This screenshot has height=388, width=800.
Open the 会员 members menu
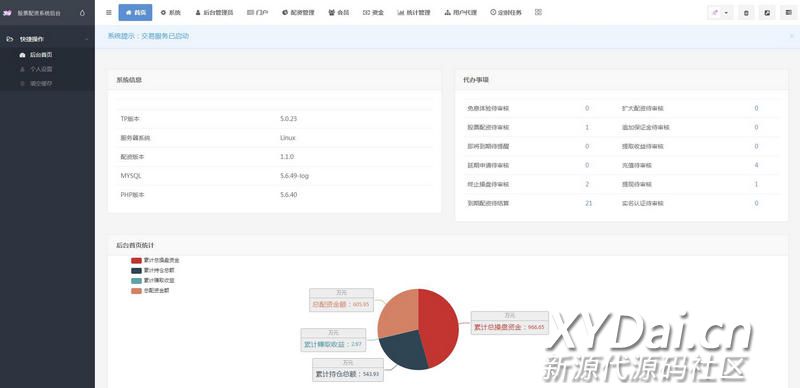[339, 12]
